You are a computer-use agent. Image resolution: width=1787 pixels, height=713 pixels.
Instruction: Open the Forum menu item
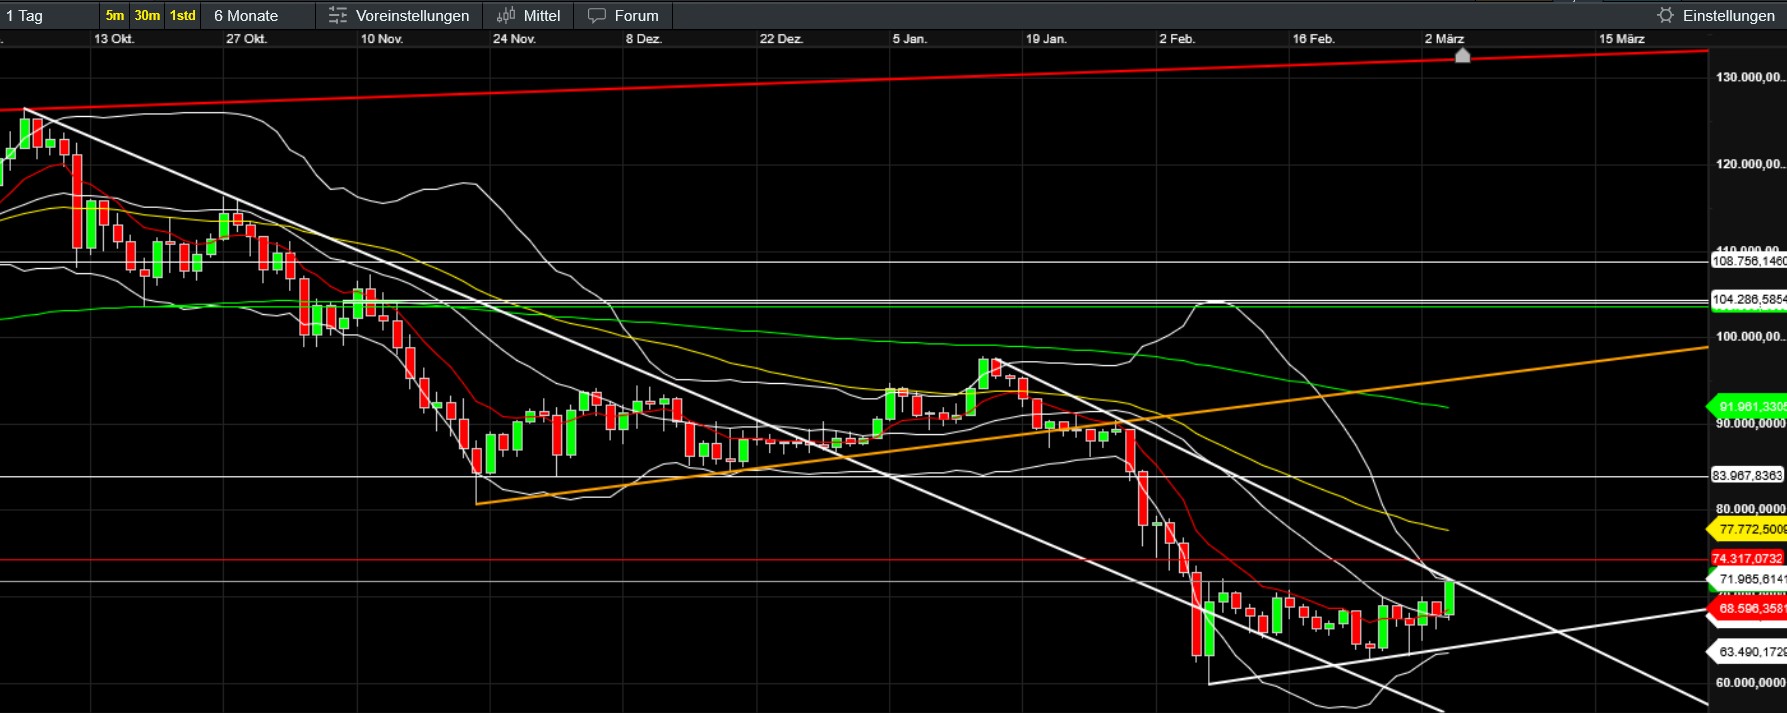(636, 16)
